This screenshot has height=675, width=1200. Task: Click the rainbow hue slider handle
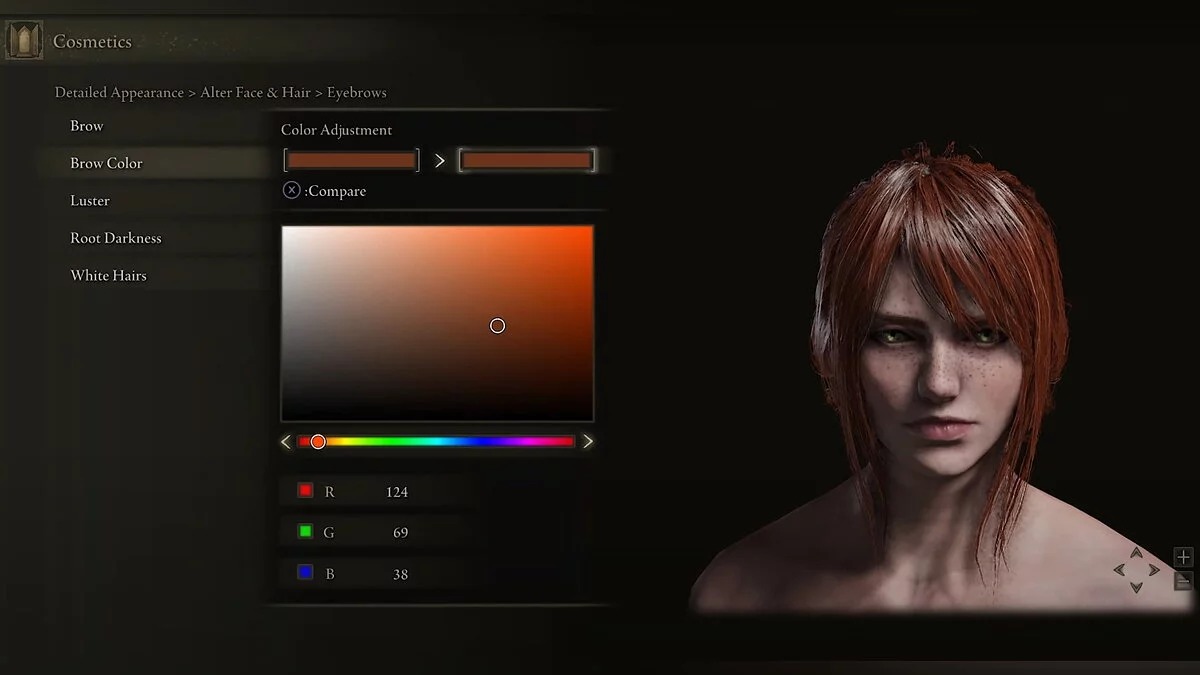318,441
